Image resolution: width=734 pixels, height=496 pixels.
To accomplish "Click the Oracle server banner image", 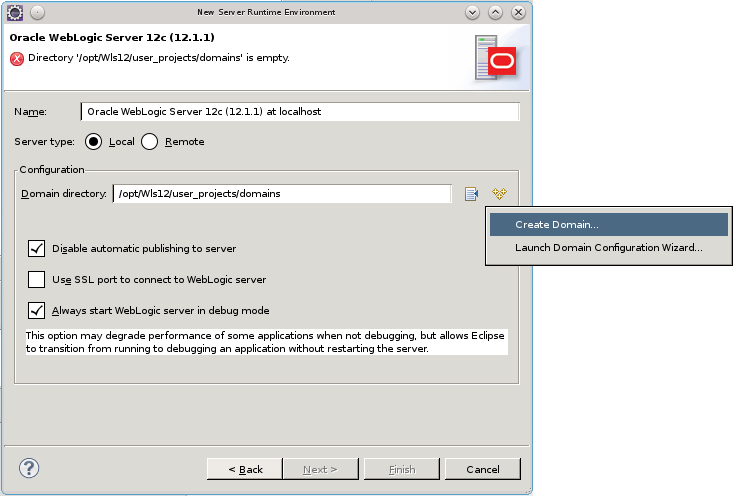I will point(495,58).
